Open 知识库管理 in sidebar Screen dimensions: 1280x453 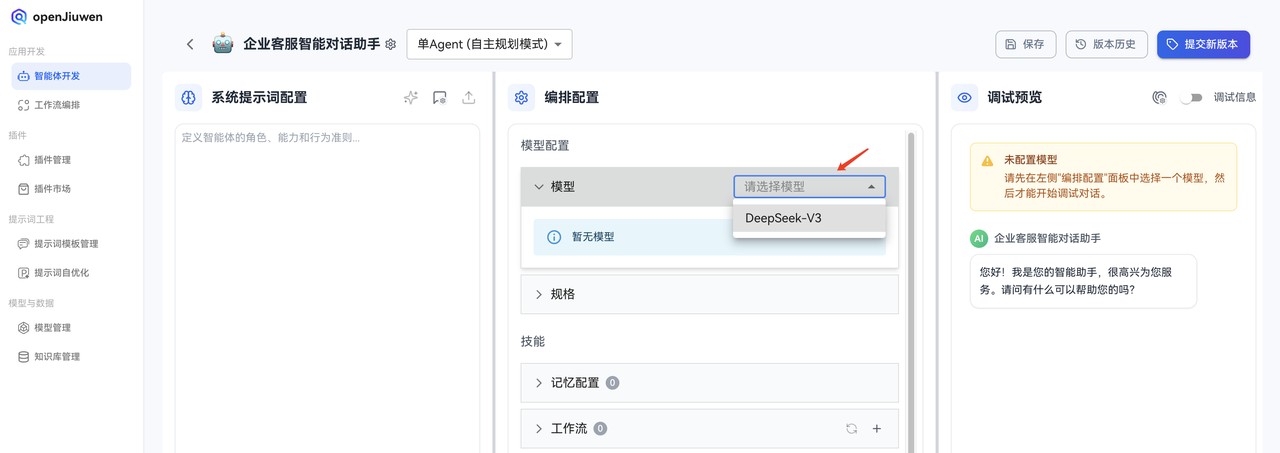coord(71,357)
